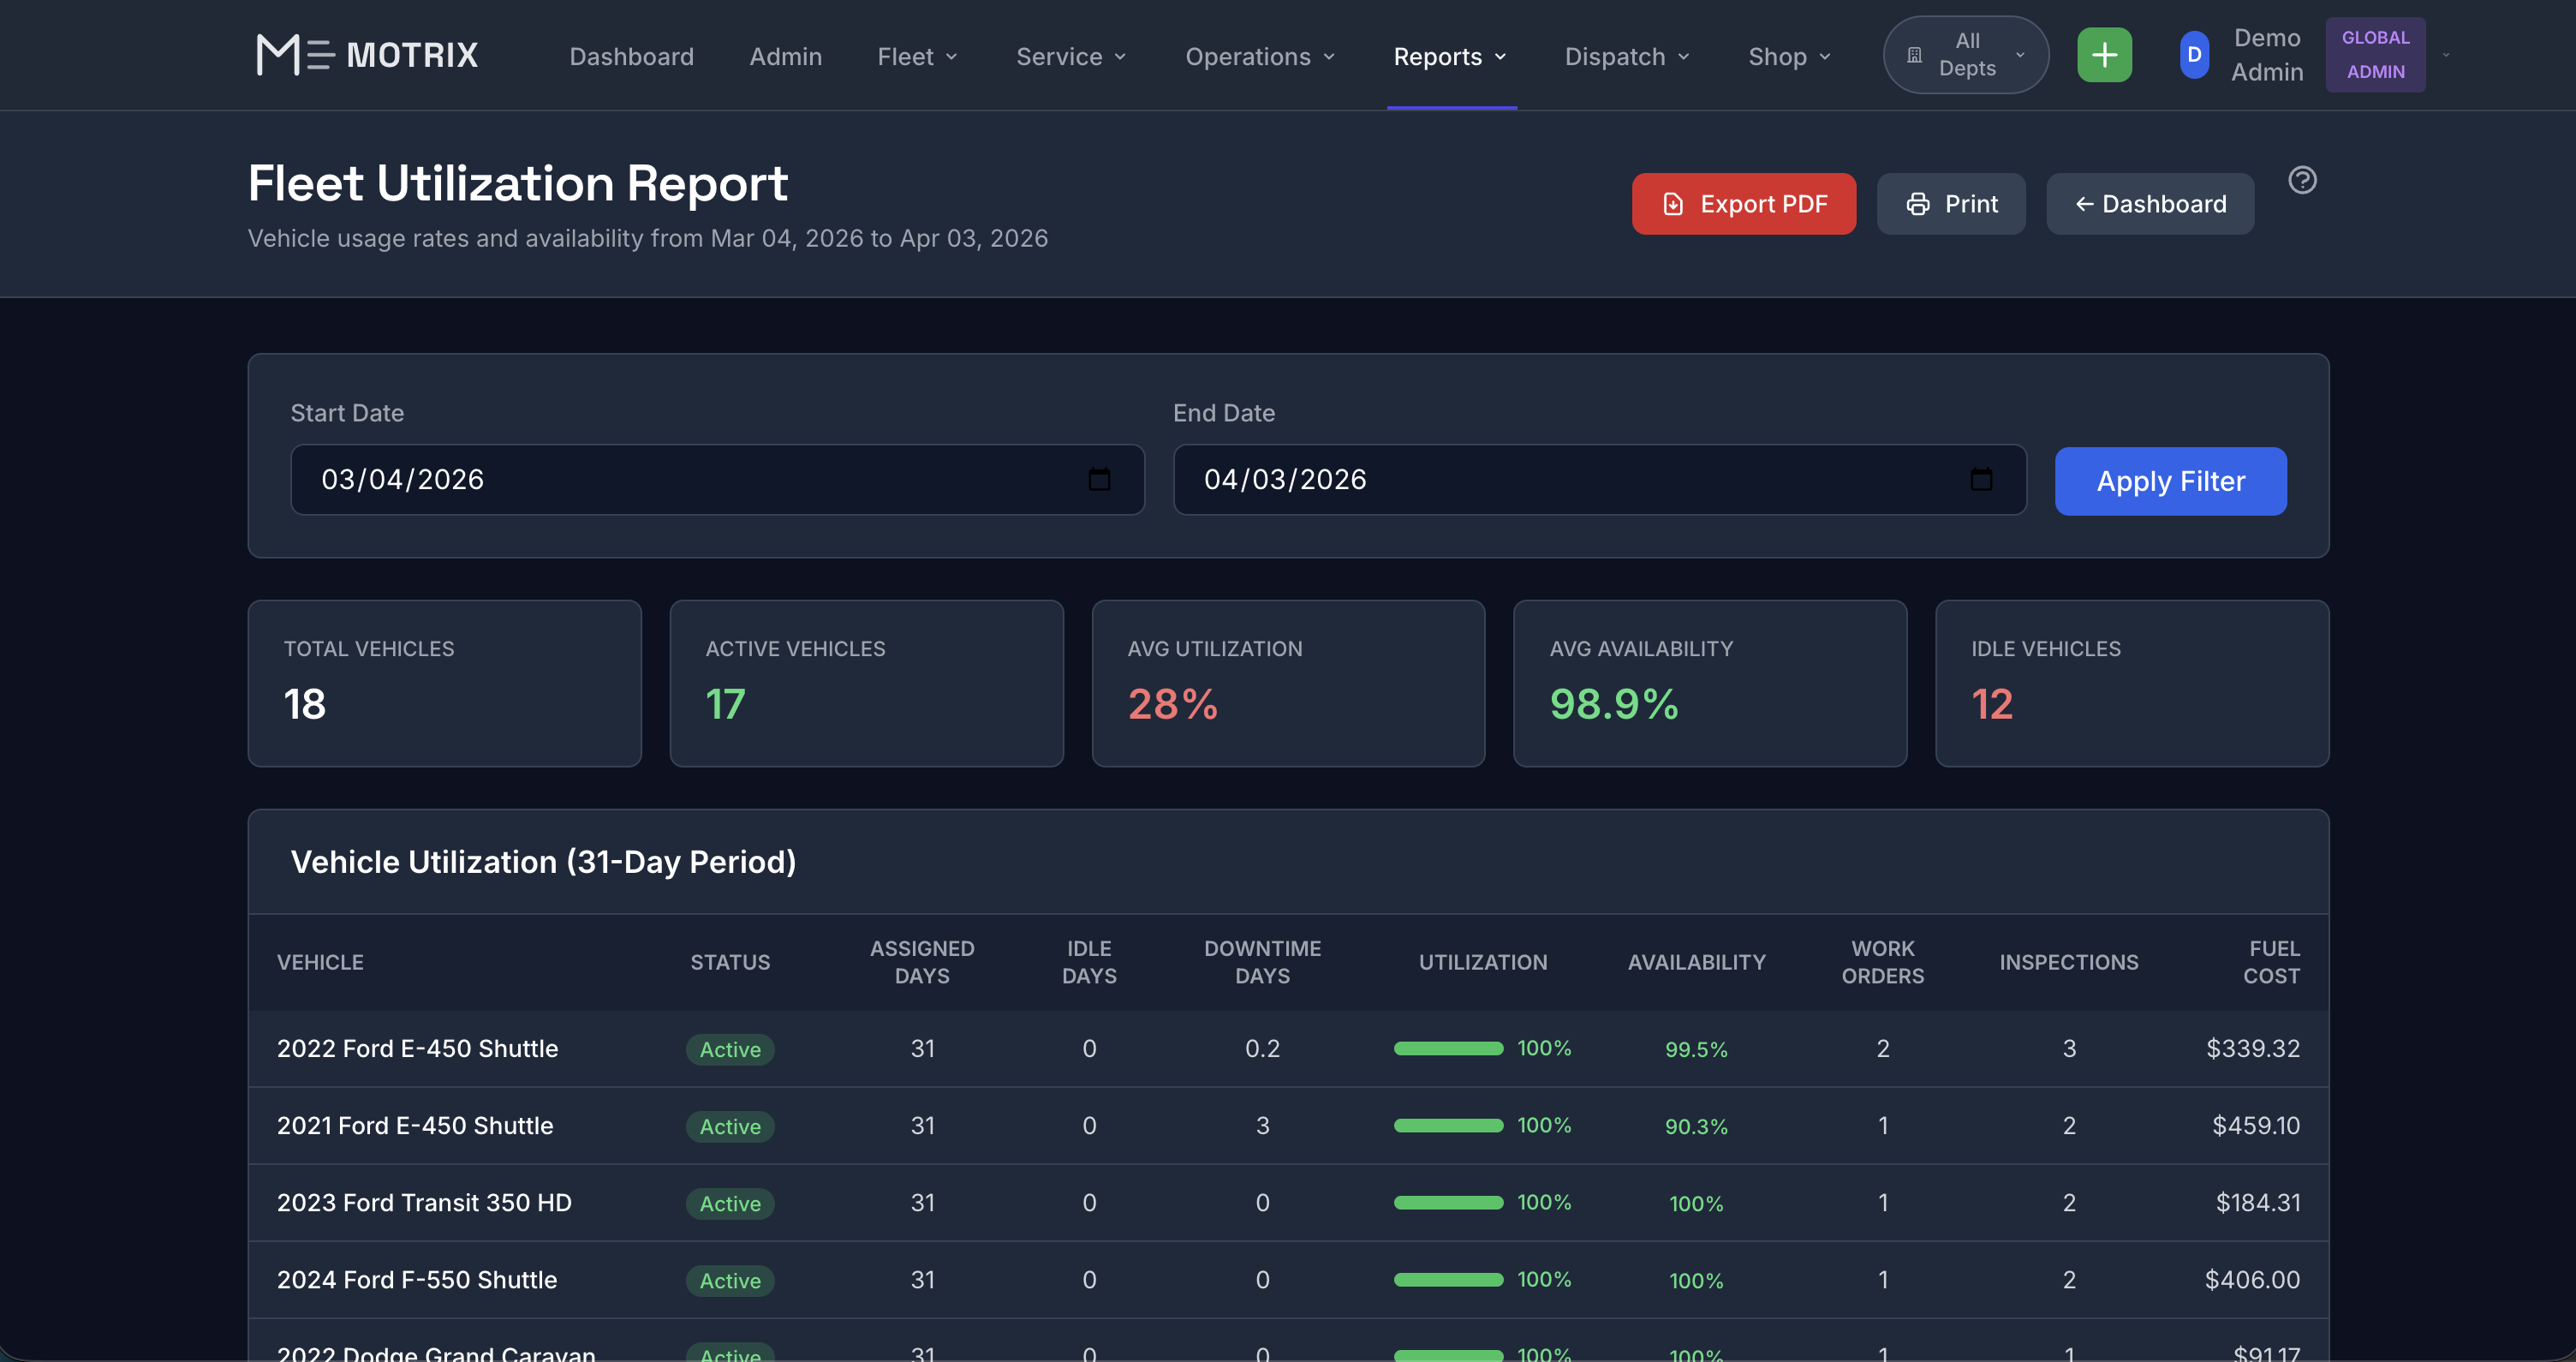Click the Export PDF button

1743,203
